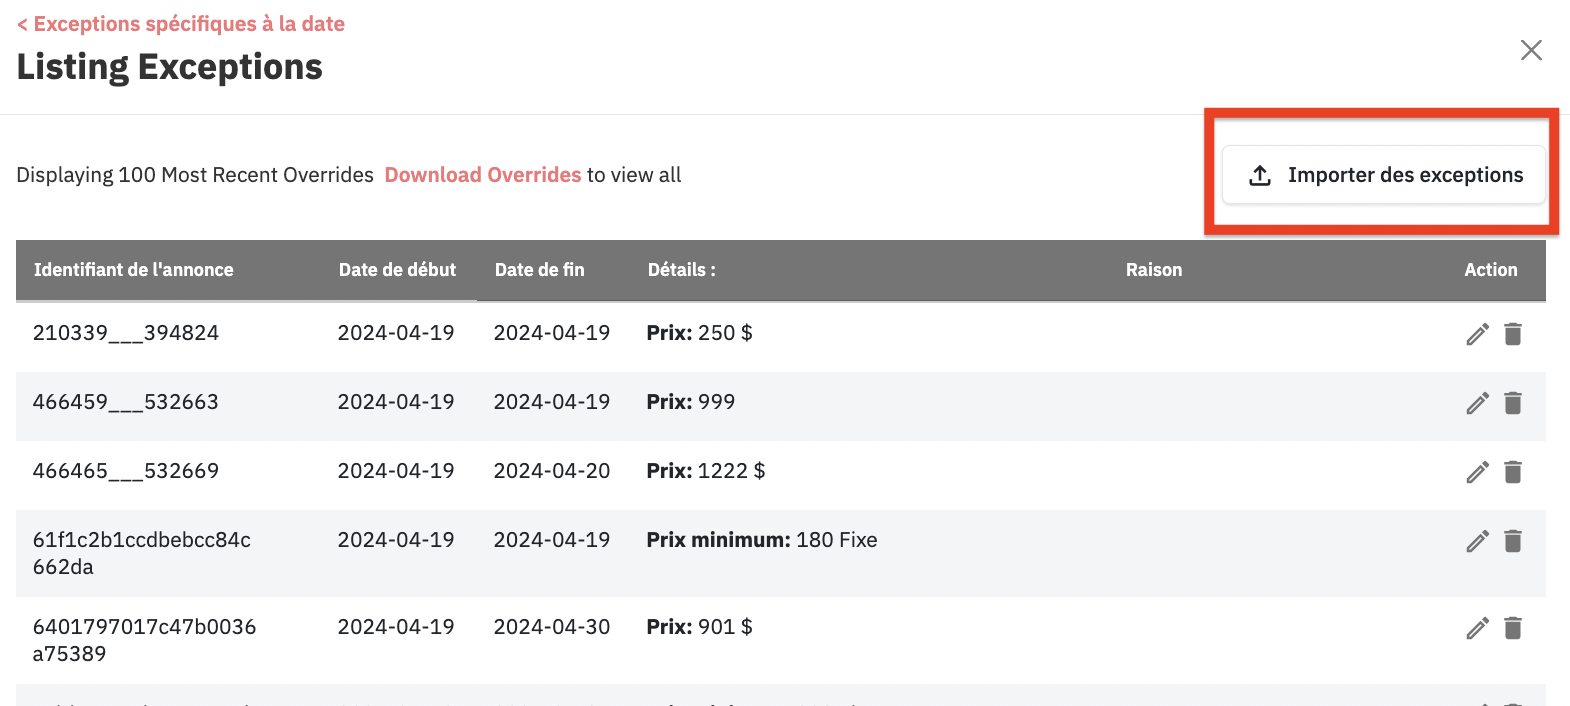Close the Listing Exceptions panel
The image size is (1570, 706).
click(x=1531, y=50)
